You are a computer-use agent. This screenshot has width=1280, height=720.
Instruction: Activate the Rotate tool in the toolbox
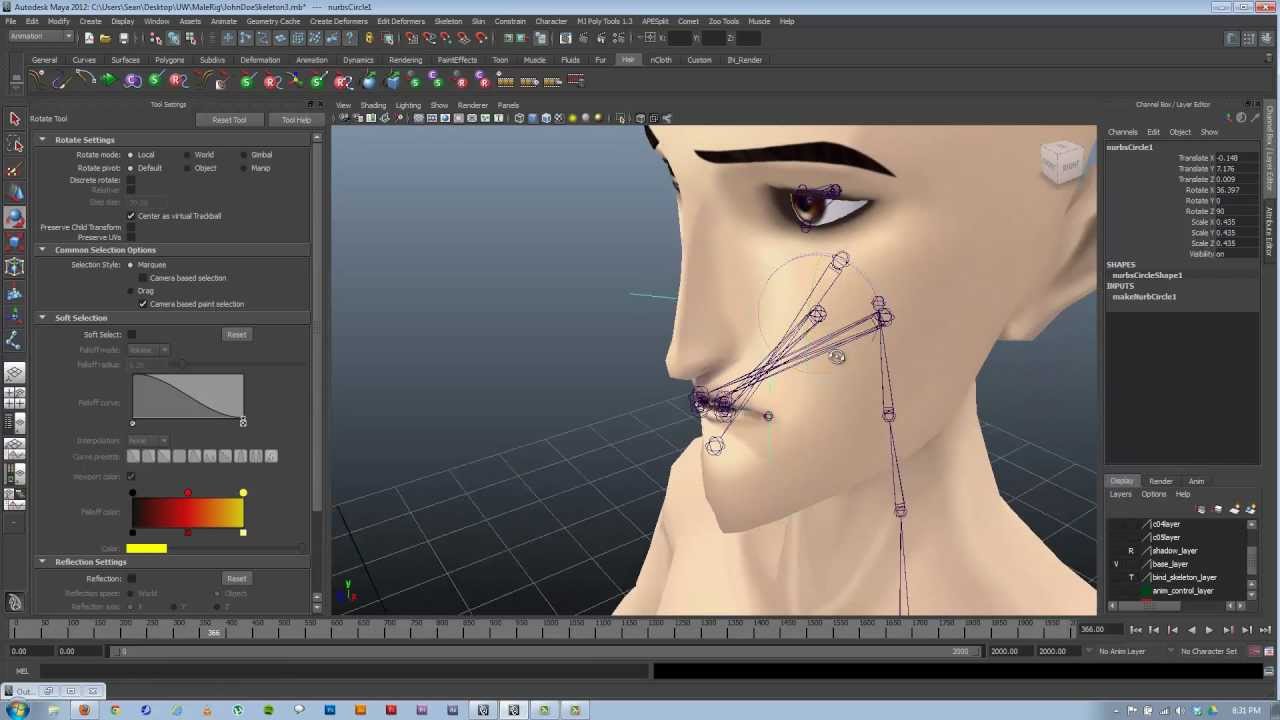pyautogui.click(x=14, y=218)
